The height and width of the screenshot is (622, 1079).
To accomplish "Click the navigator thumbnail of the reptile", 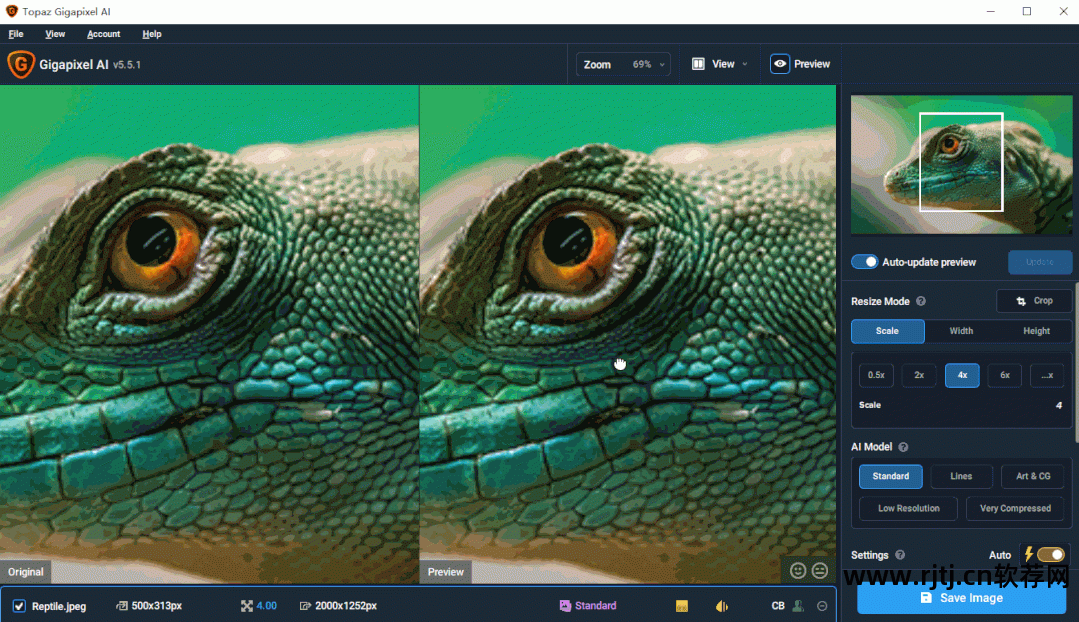I will click(x=960, y=165).
